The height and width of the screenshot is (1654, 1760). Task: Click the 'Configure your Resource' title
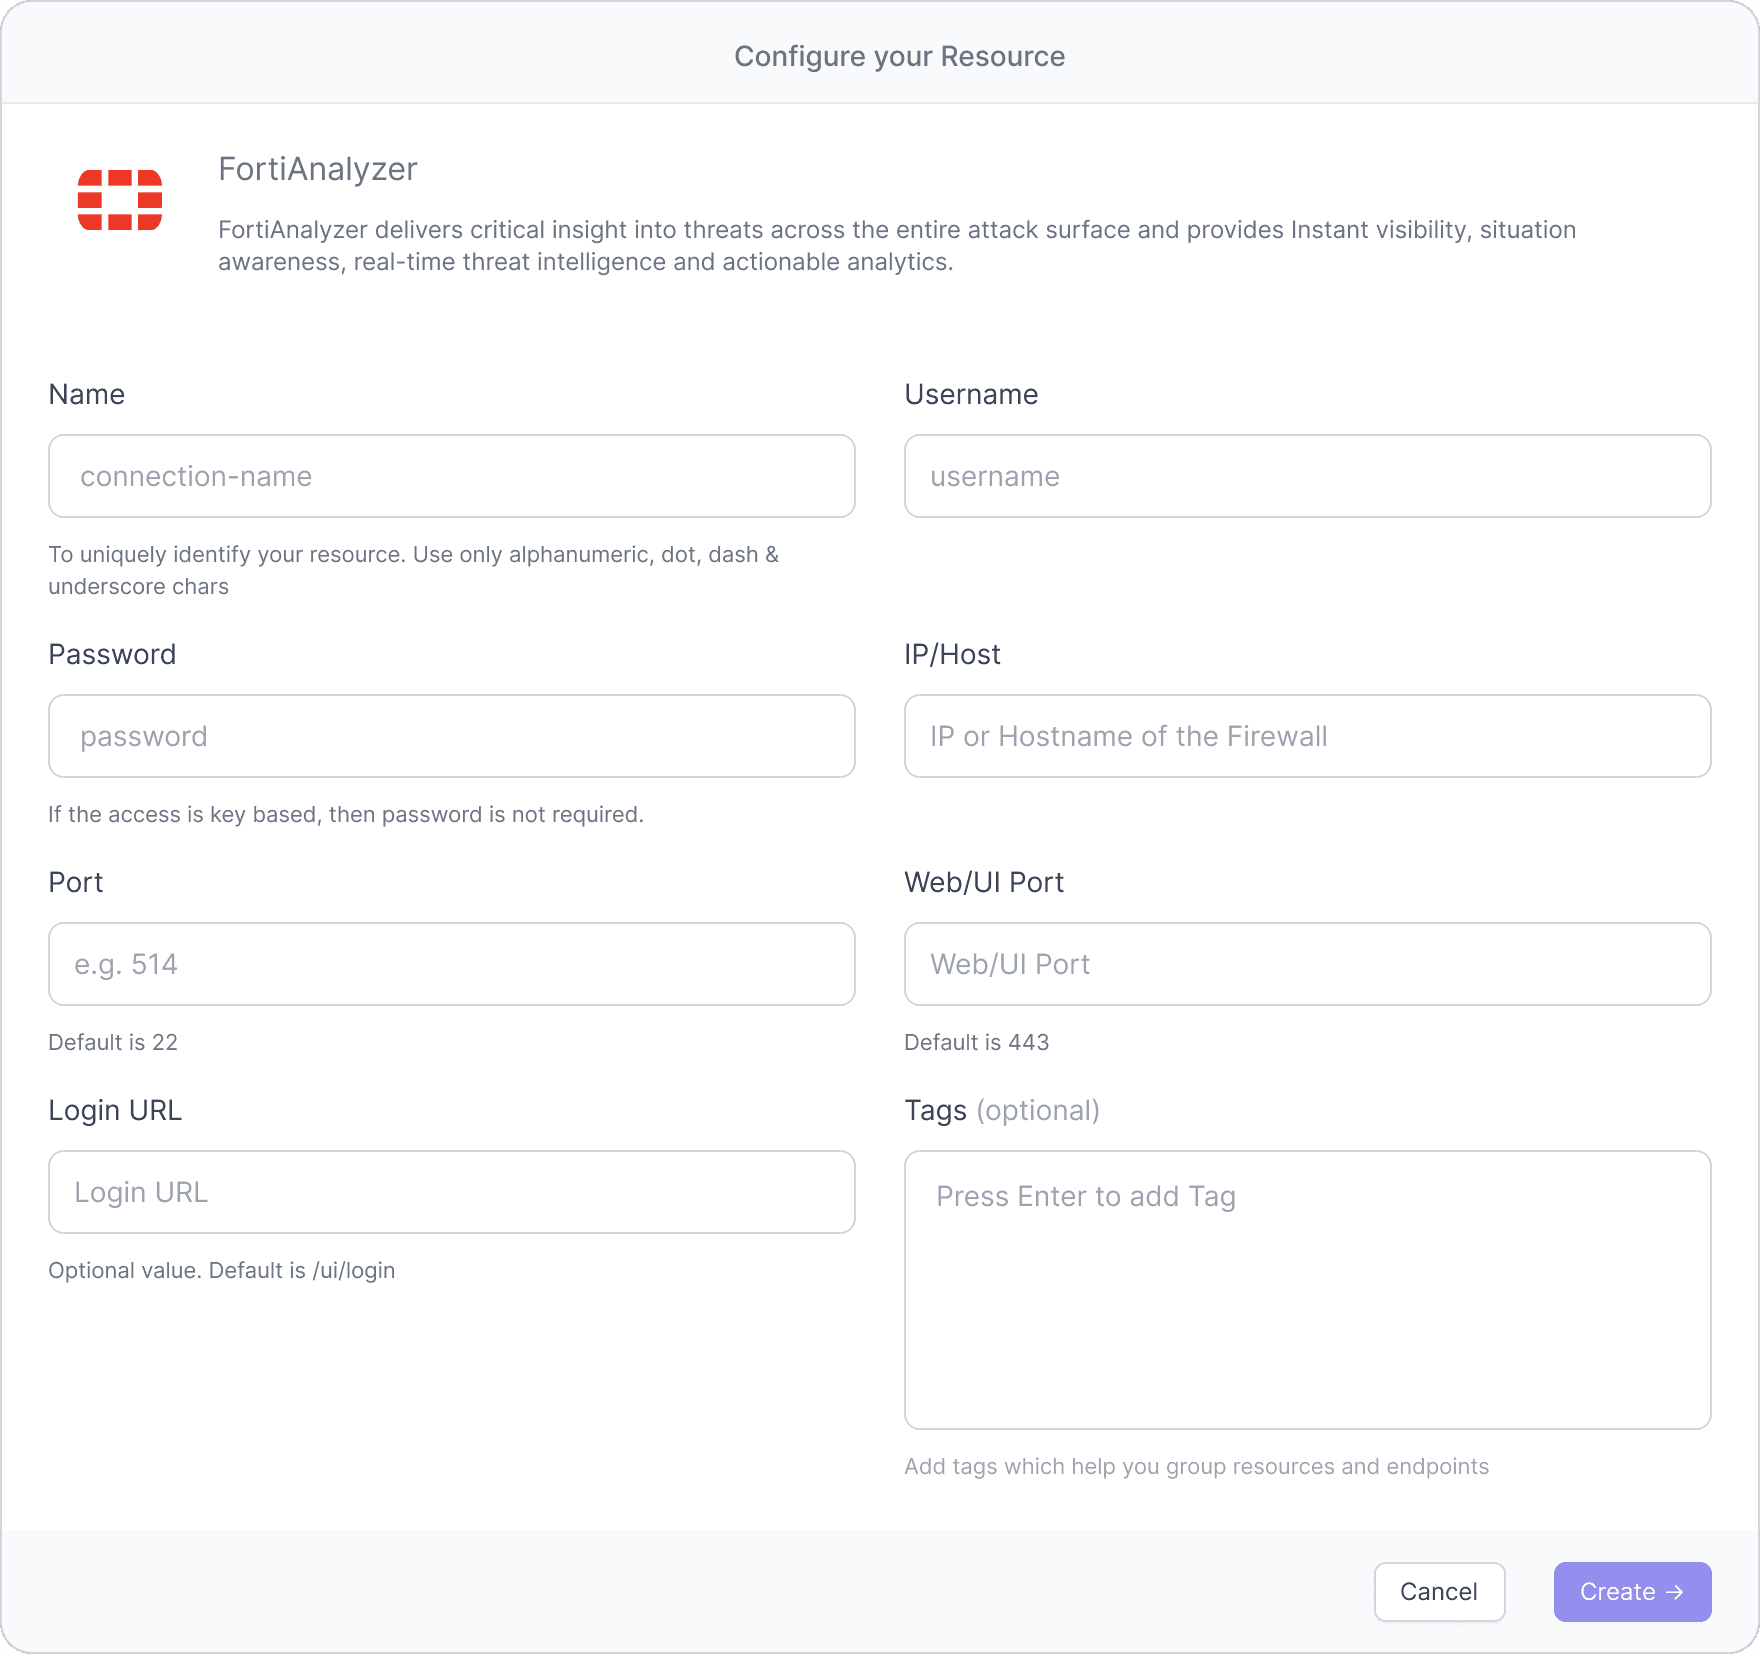point(900,56)
